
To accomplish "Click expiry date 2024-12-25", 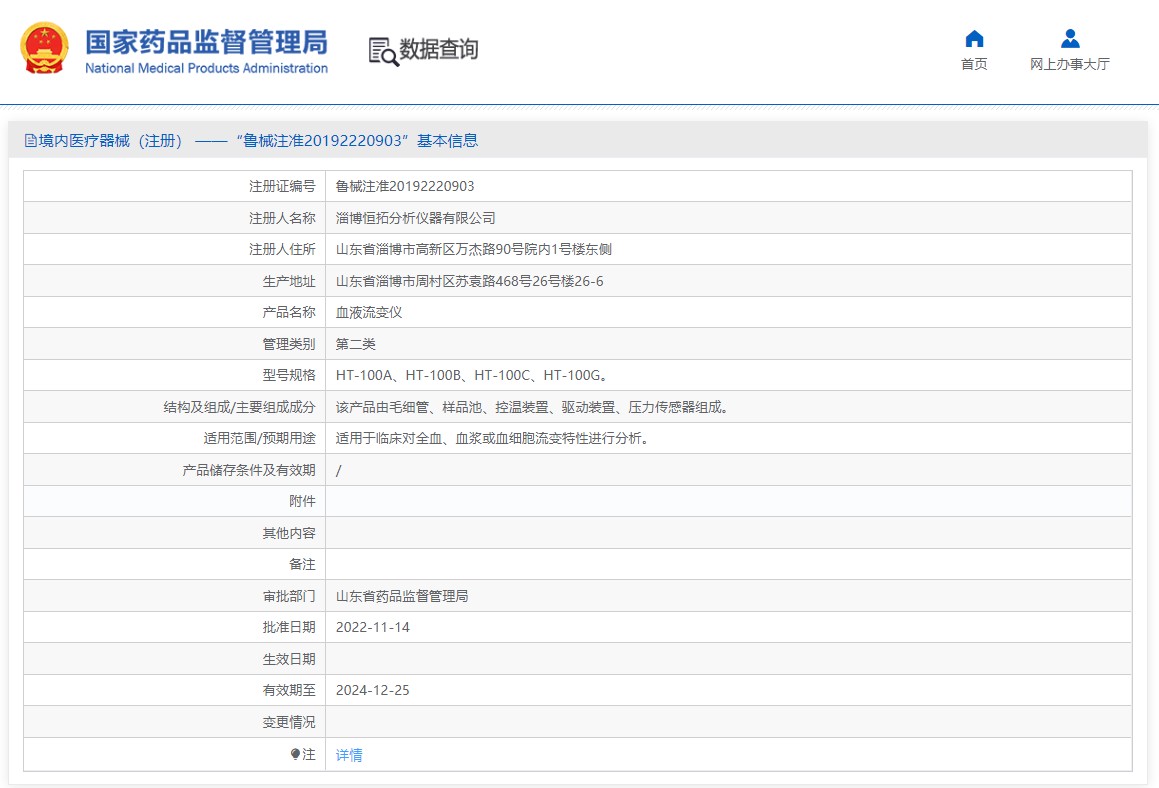I will [373, 690].
